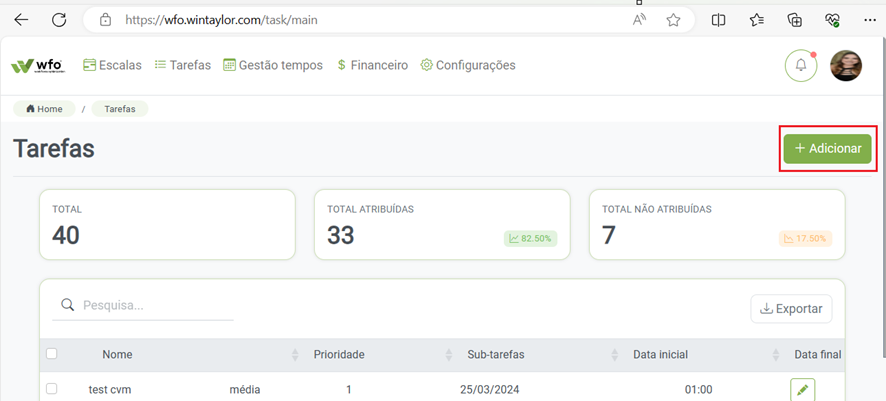The height and width of the screenshot is (401, 886).
Task: Click the Exportar button
Action: (x=791, y=309)
